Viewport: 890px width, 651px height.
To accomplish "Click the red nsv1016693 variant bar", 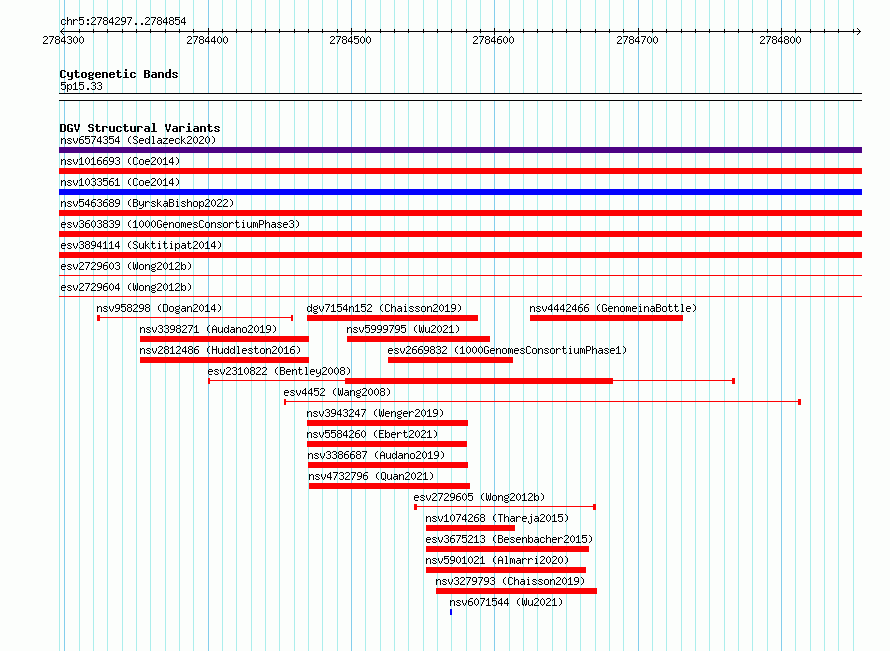I will (460, 171).
